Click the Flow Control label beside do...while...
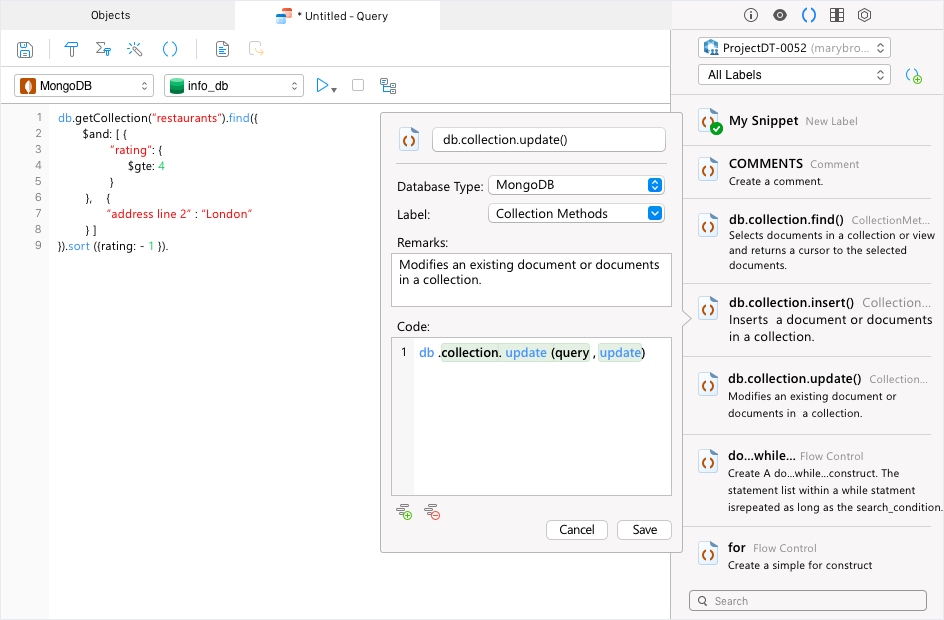 (831, 456)
